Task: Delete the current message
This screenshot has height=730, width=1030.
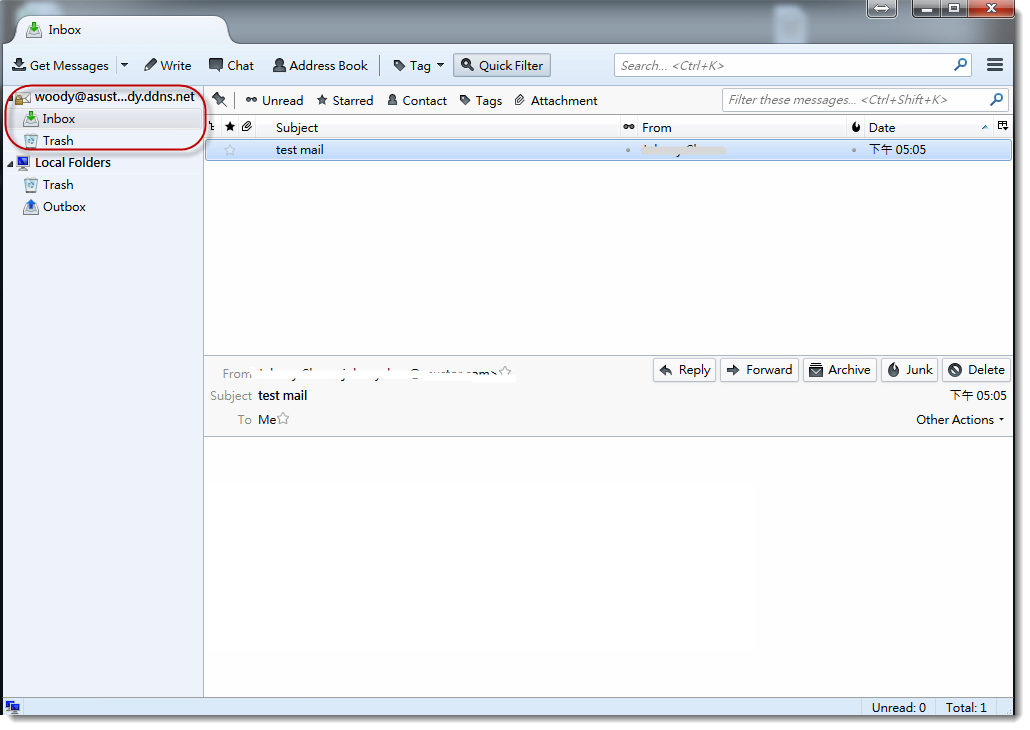Action: (975, 369)
